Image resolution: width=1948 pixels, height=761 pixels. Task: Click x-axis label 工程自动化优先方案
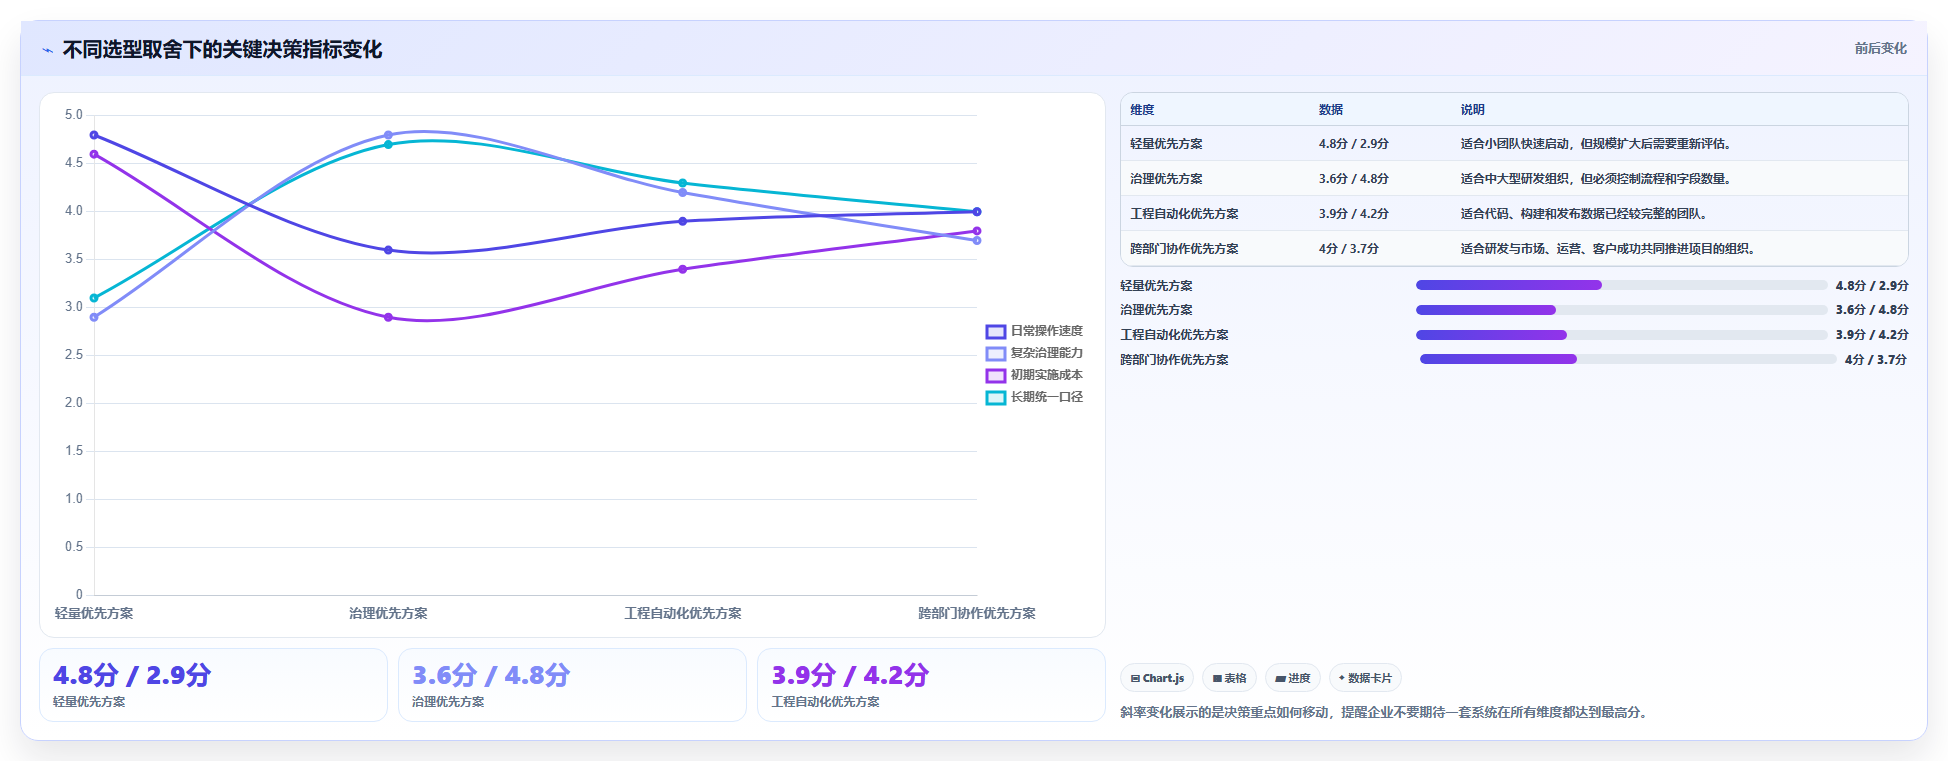(683, 613)
